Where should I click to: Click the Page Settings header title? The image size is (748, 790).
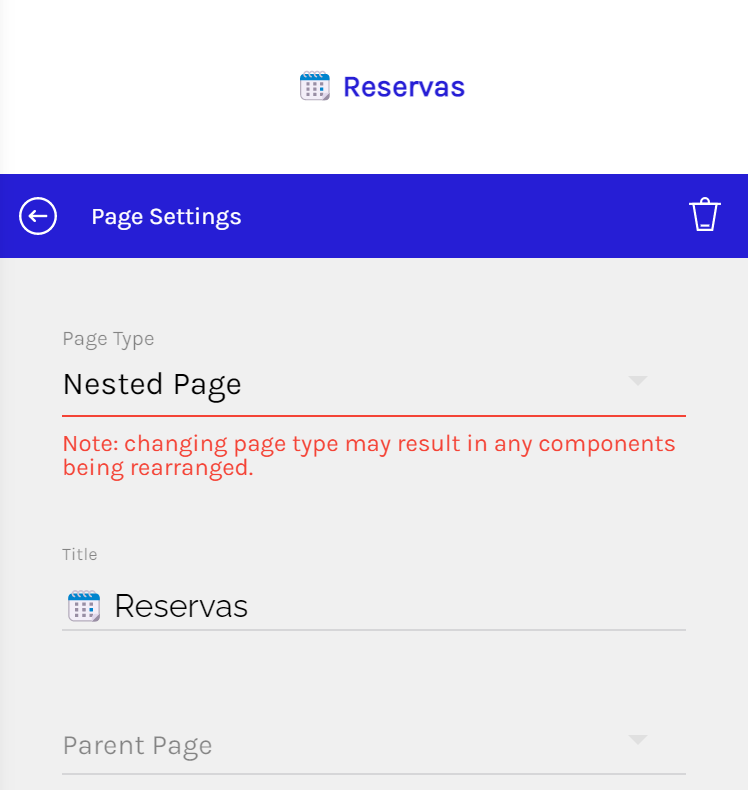click(x=166, y=217)
